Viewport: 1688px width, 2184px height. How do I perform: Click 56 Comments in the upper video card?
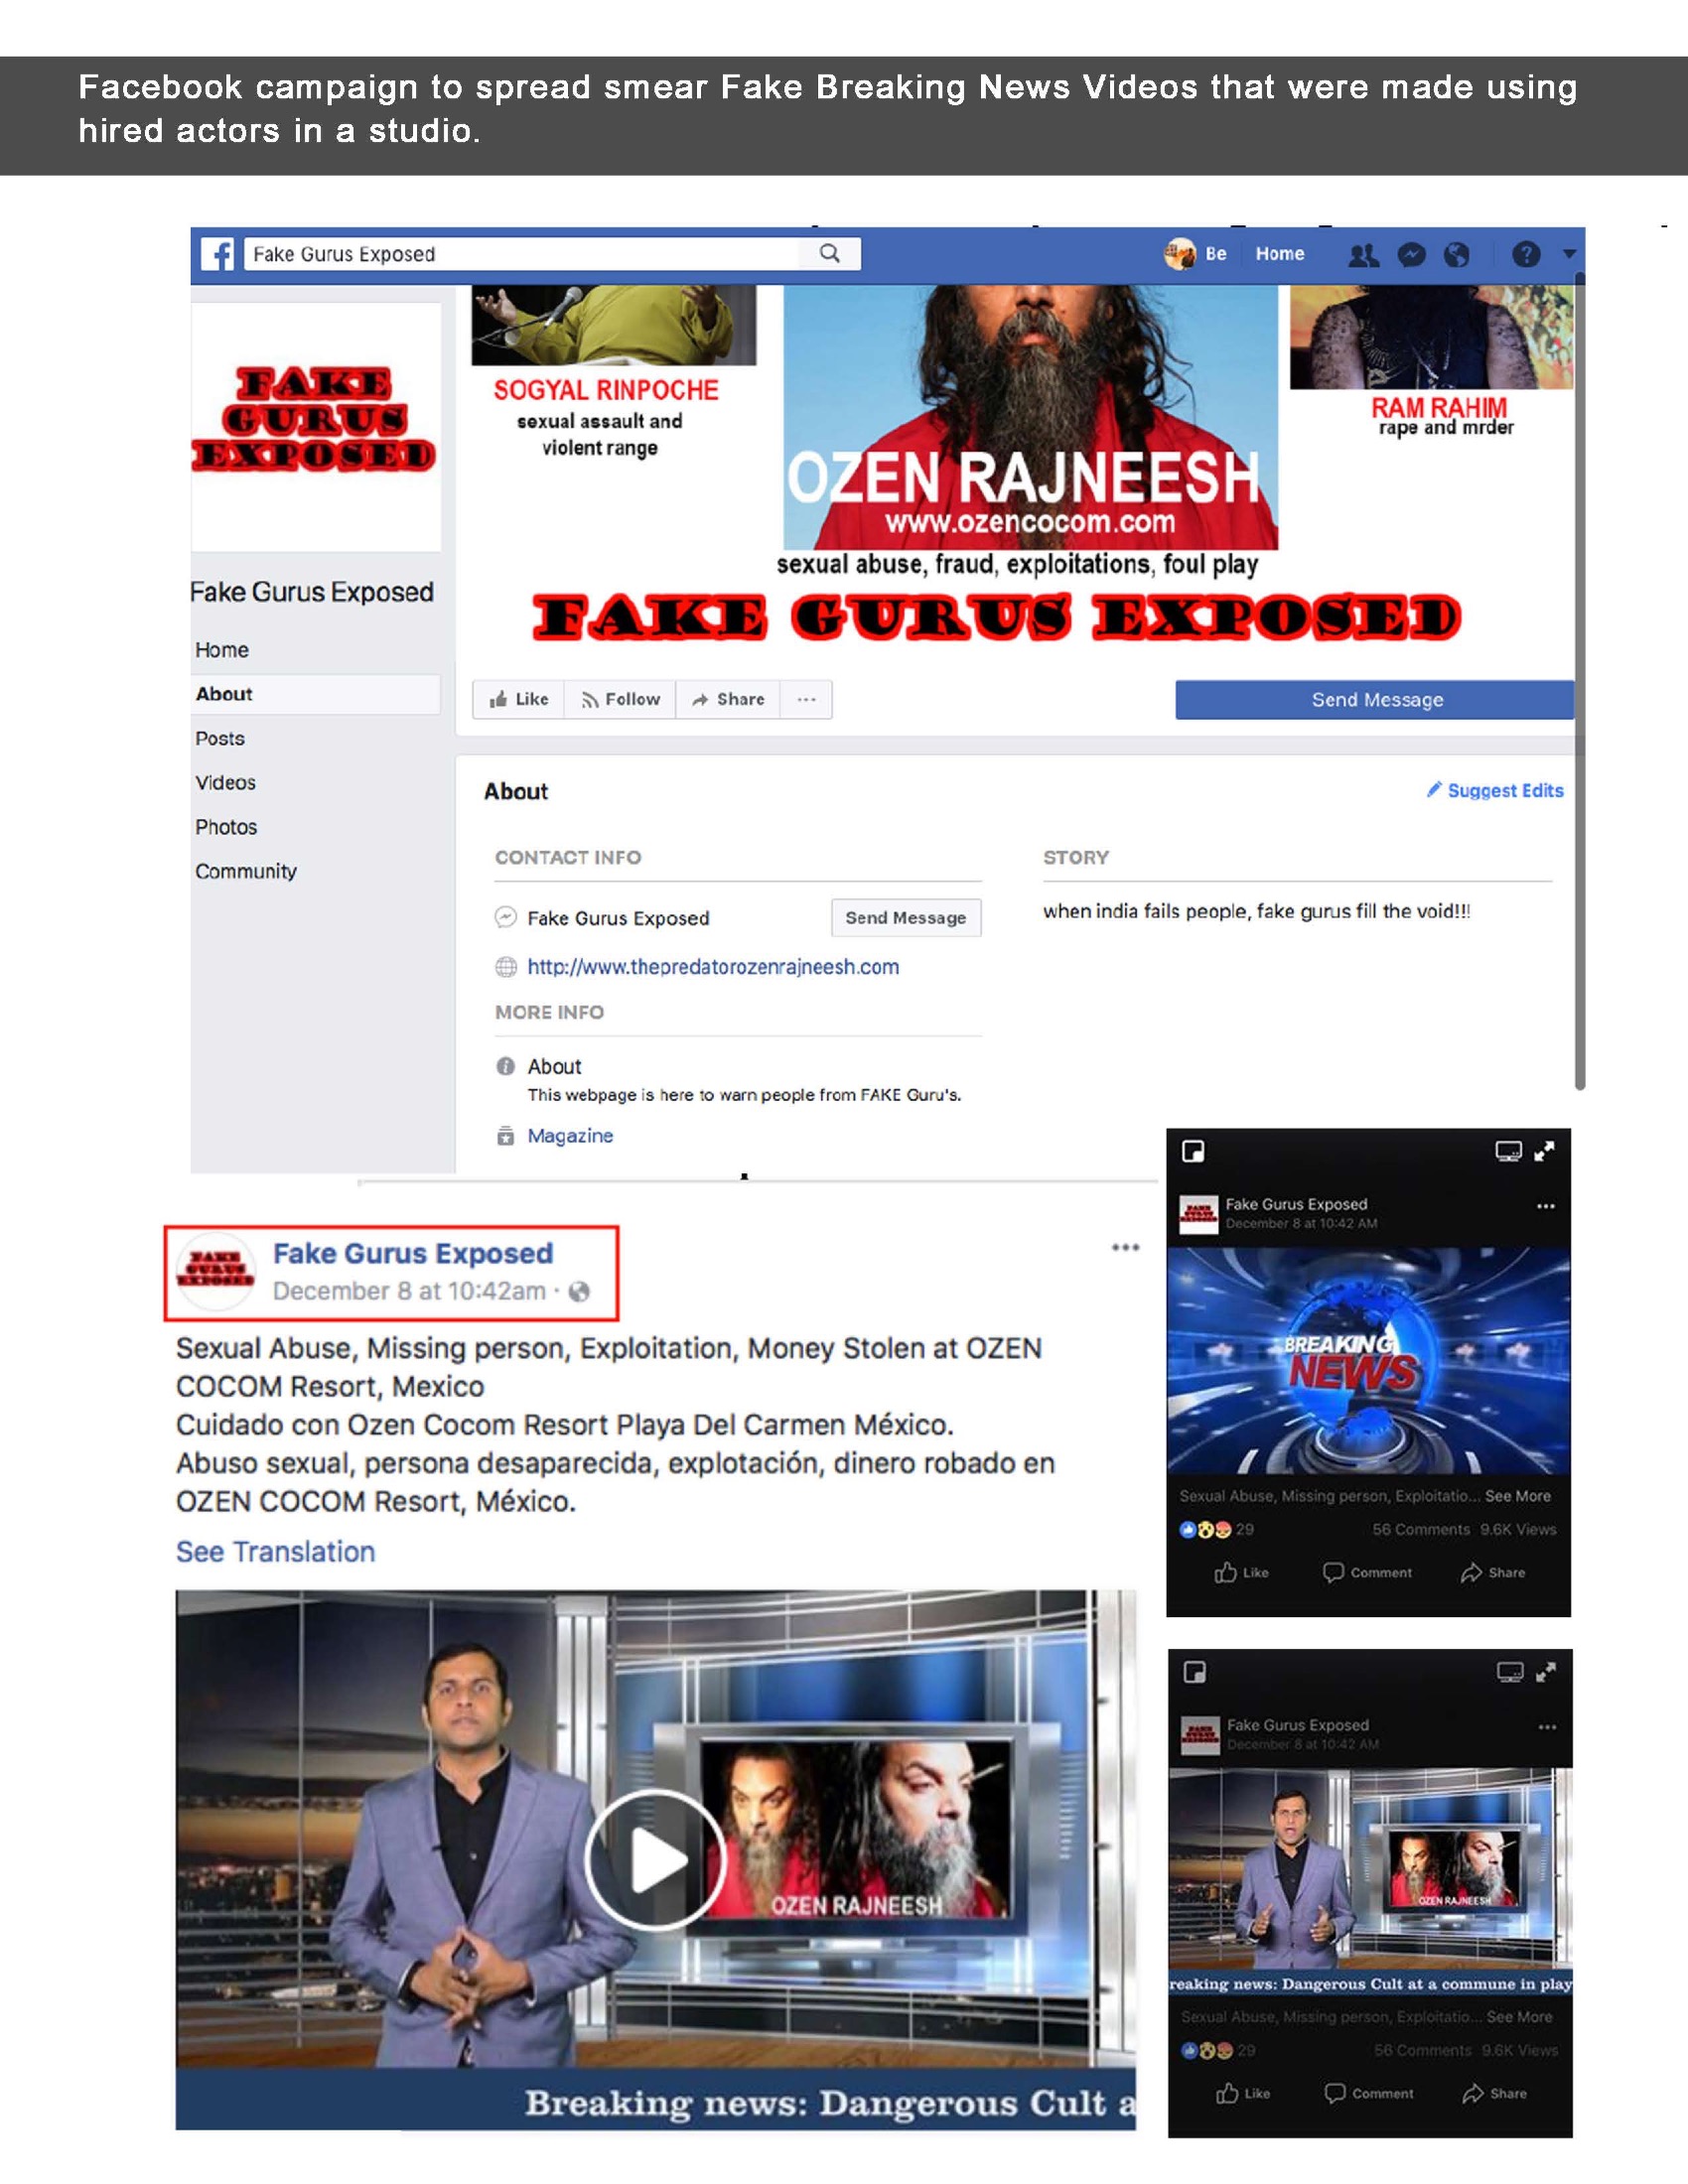1421,1530
